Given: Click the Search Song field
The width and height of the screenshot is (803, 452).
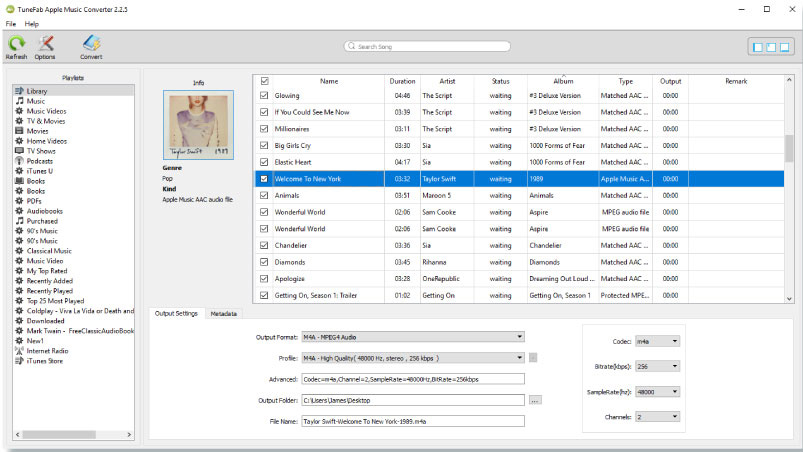Looking at the screenshot, I should click(427, 47).
